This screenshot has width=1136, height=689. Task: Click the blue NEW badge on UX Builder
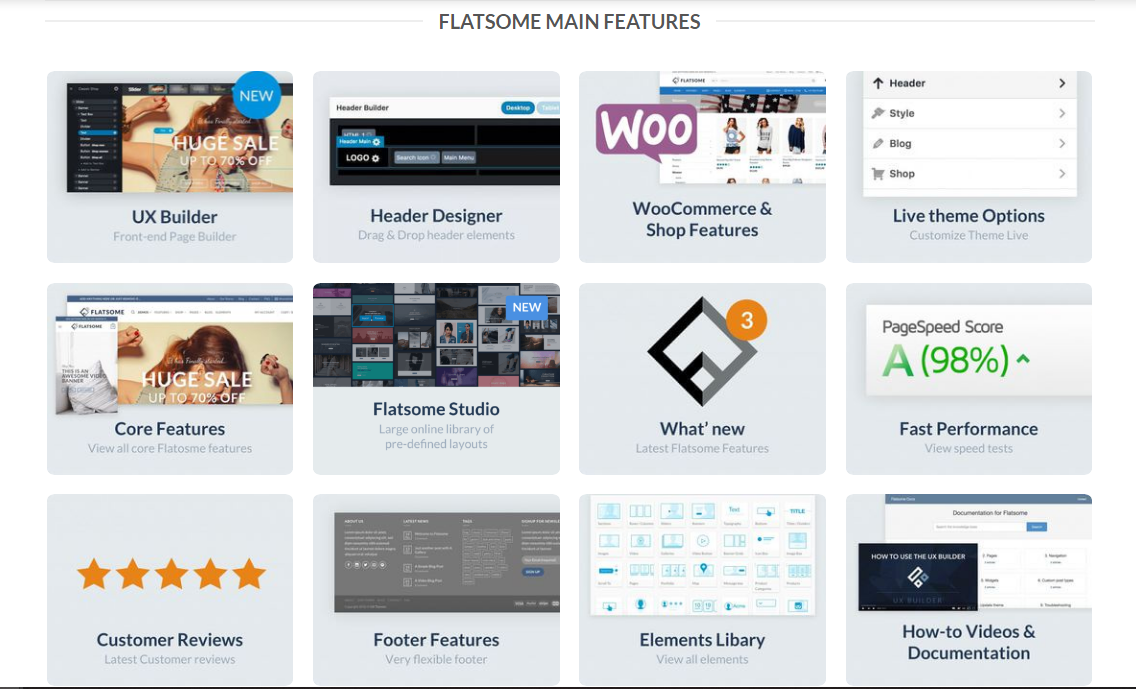click(x=256, y=95)
